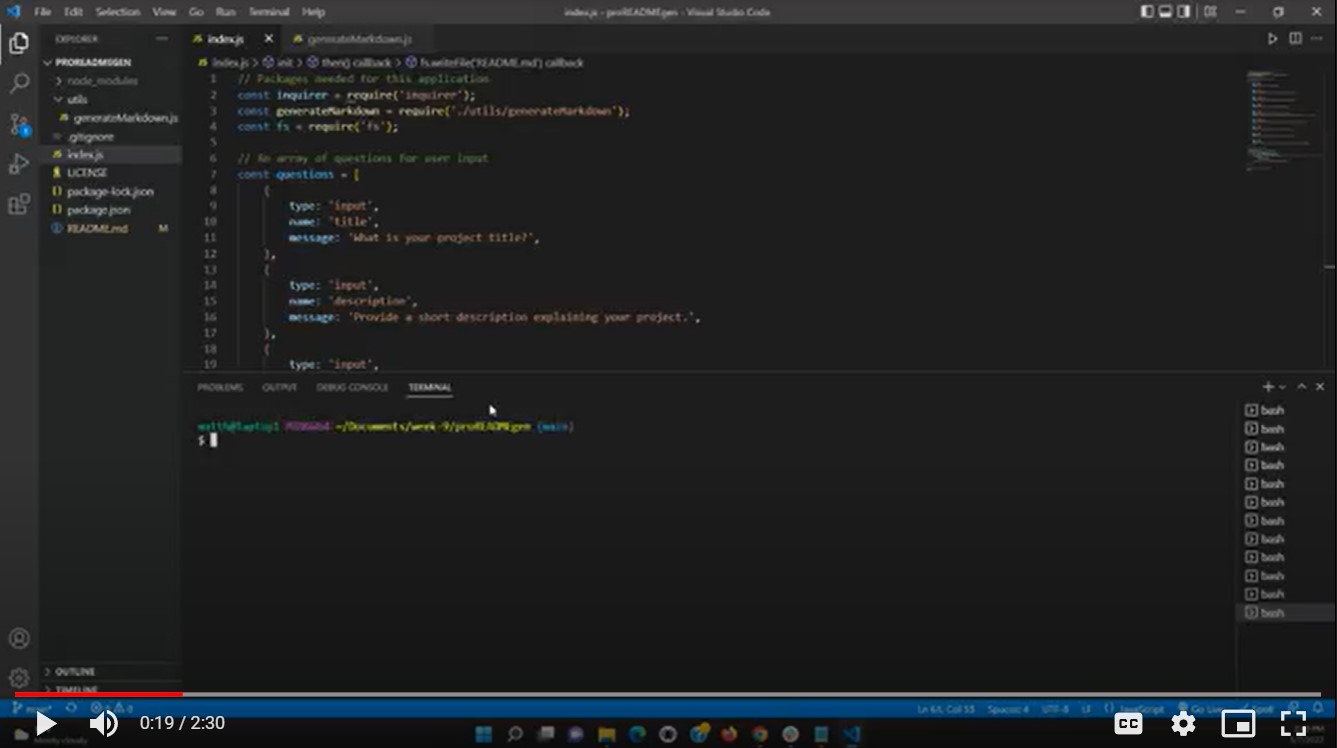The height and width of the screenshot is (748, 1337).
Task: Toggle the secondary side bar layout button
Action: tap(1184, 12)
